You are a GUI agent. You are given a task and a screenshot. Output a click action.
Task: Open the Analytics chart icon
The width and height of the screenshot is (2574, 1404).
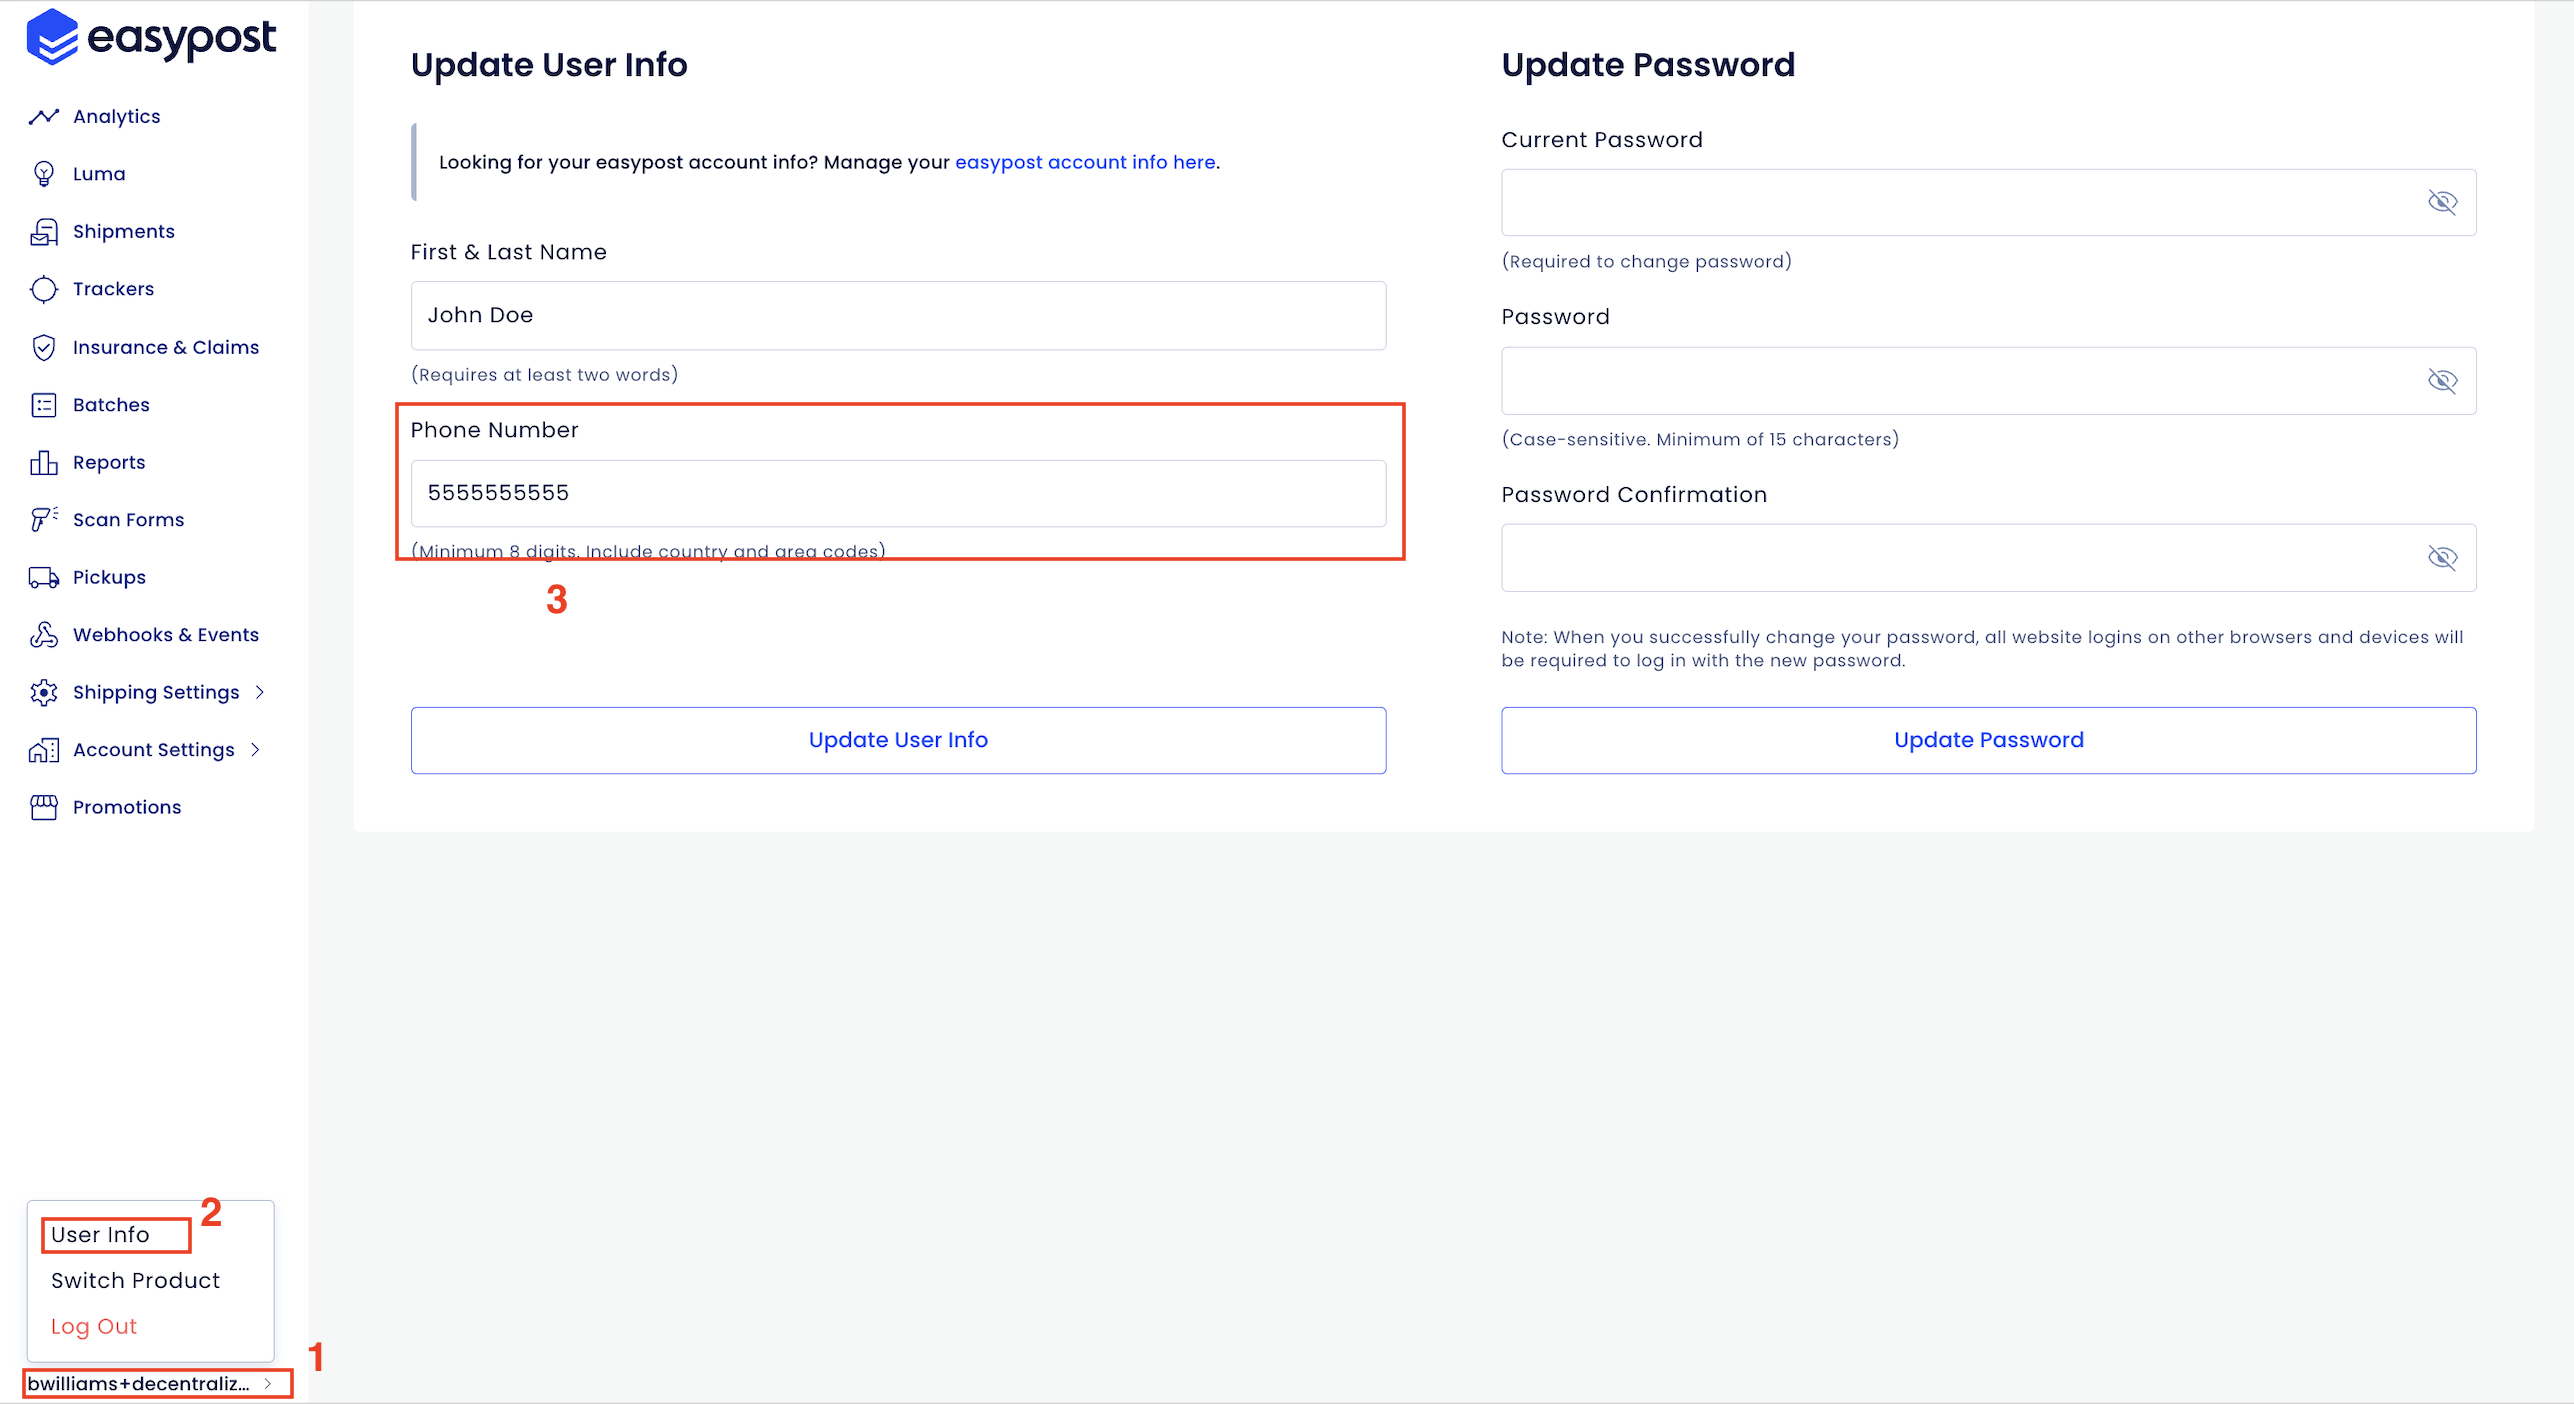(x=44, y=117)
